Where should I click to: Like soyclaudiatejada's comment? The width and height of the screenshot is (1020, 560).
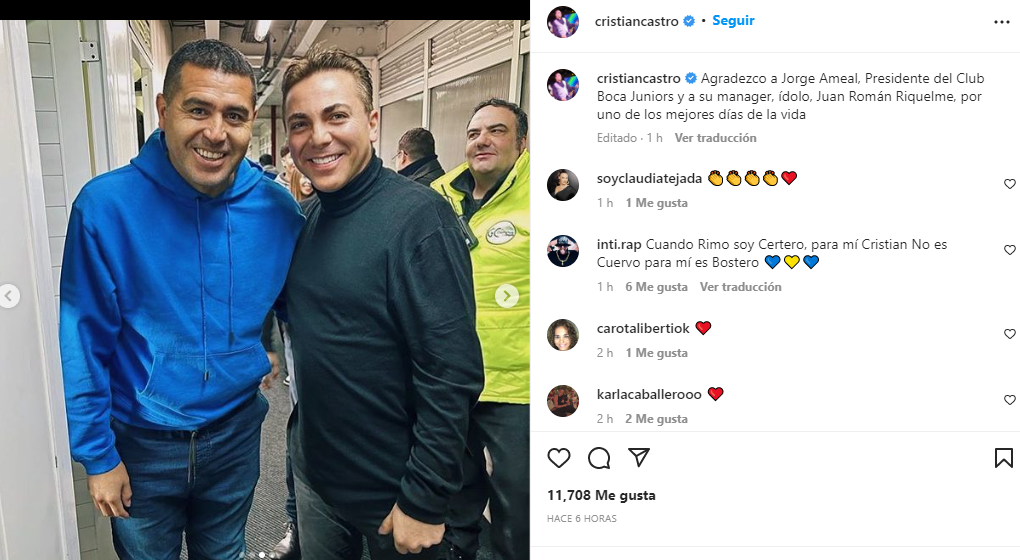click(x=1010, y=184)
